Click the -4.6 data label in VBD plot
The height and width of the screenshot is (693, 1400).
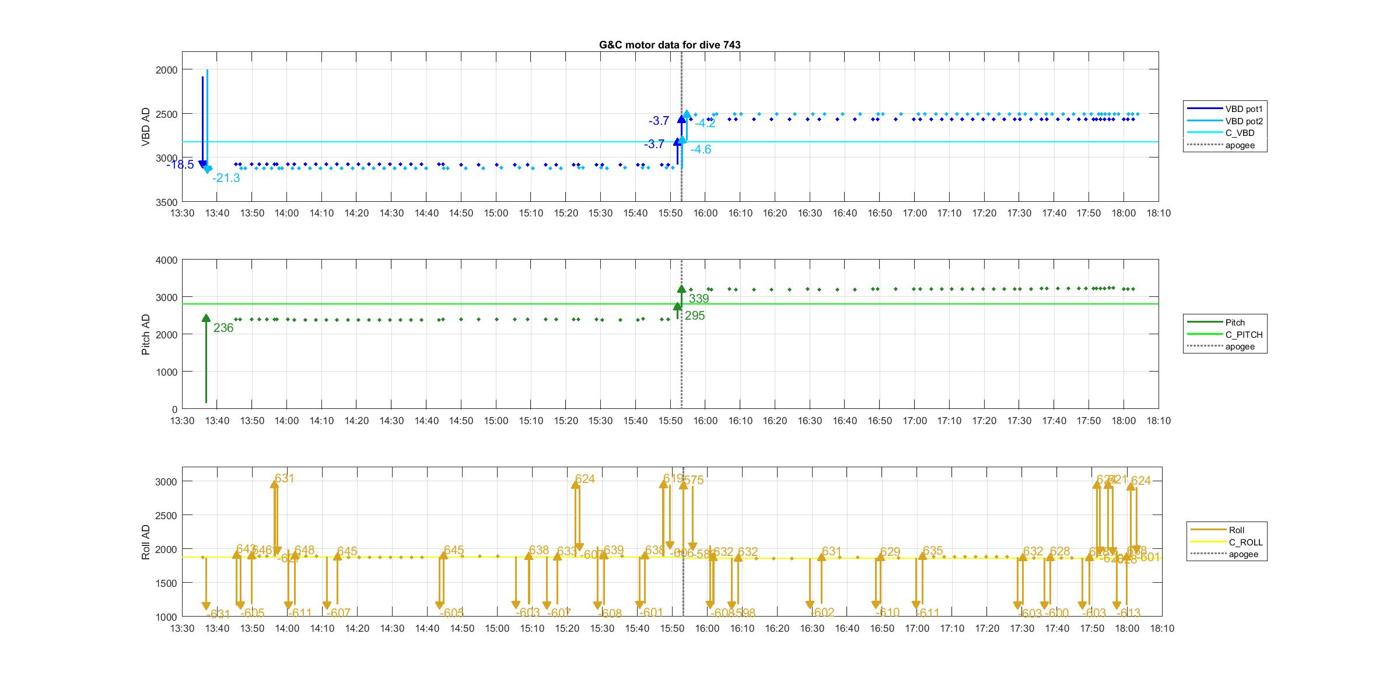(x=701, y=150)
